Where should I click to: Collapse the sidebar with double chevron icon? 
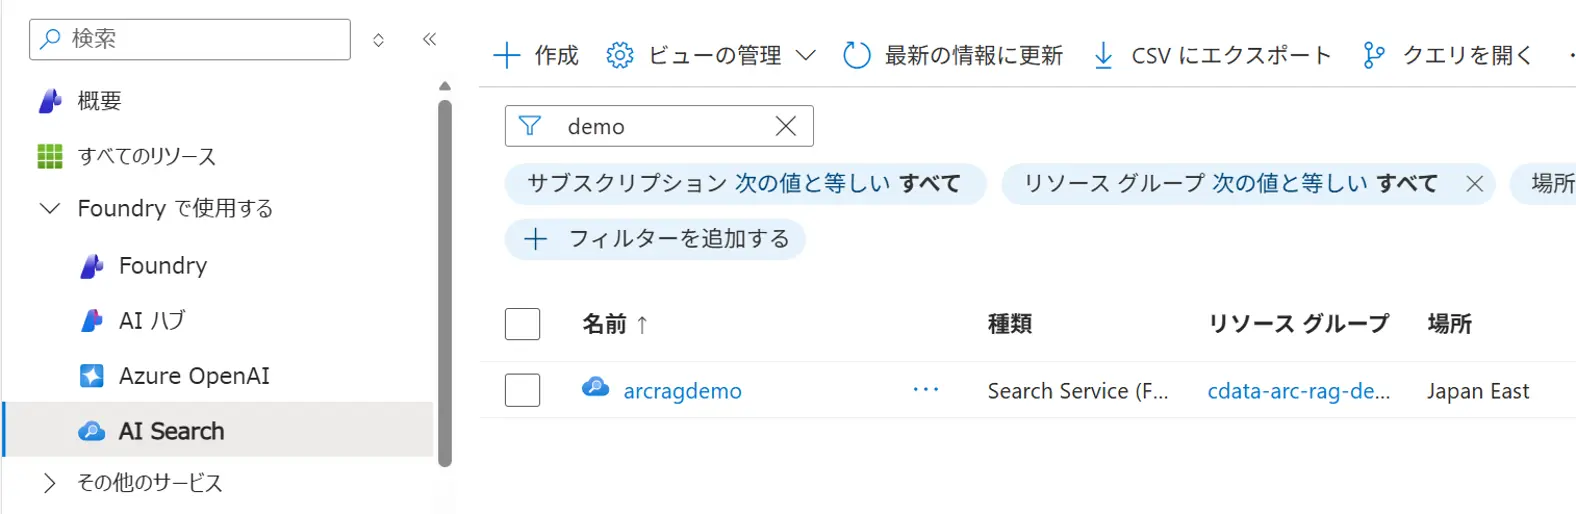point(429,39)
